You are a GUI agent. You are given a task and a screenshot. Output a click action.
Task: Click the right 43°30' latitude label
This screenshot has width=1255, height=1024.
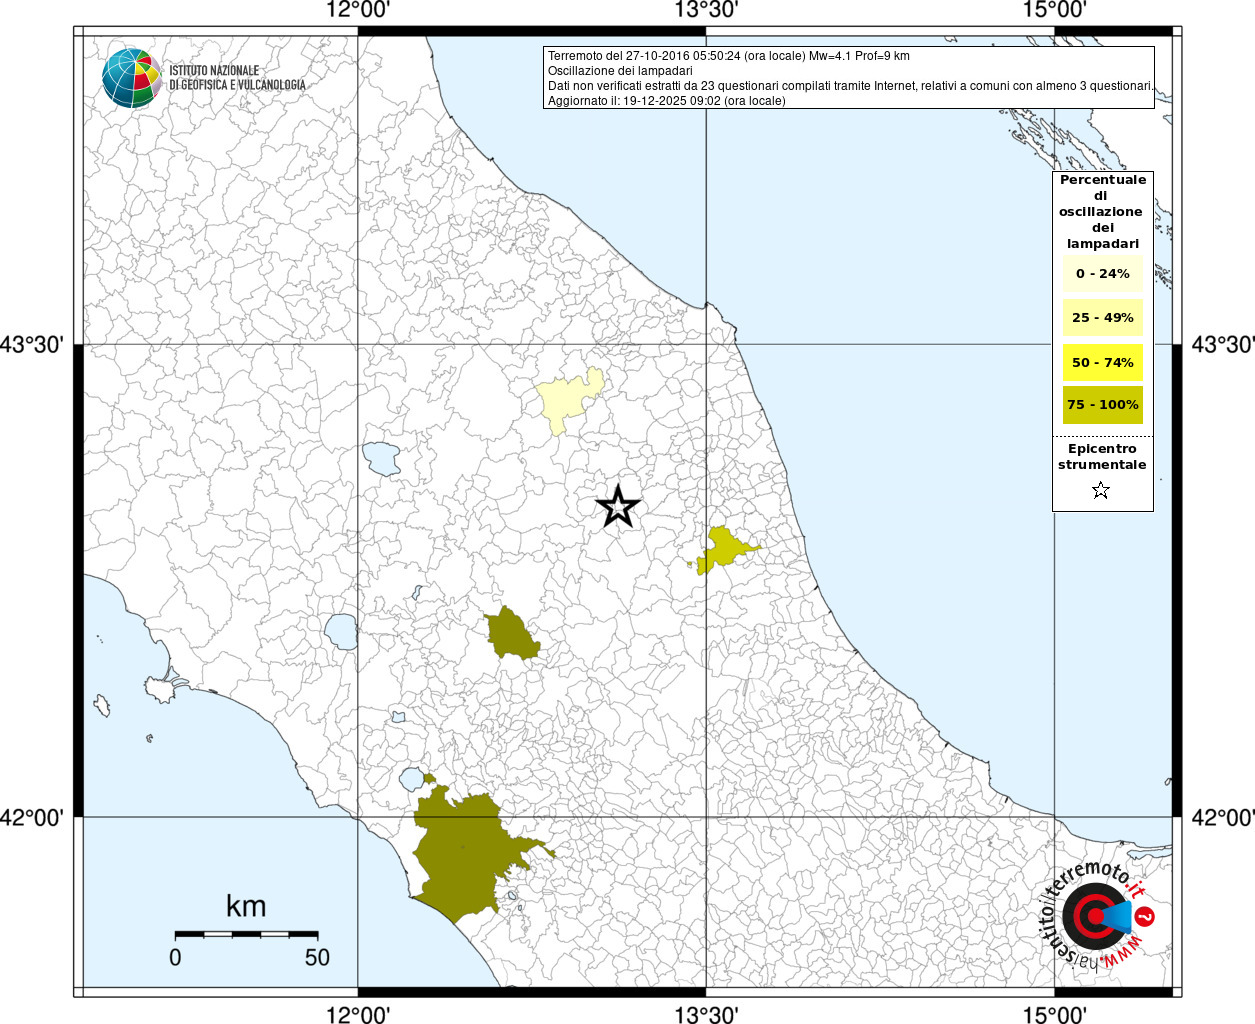point(1223,345)
